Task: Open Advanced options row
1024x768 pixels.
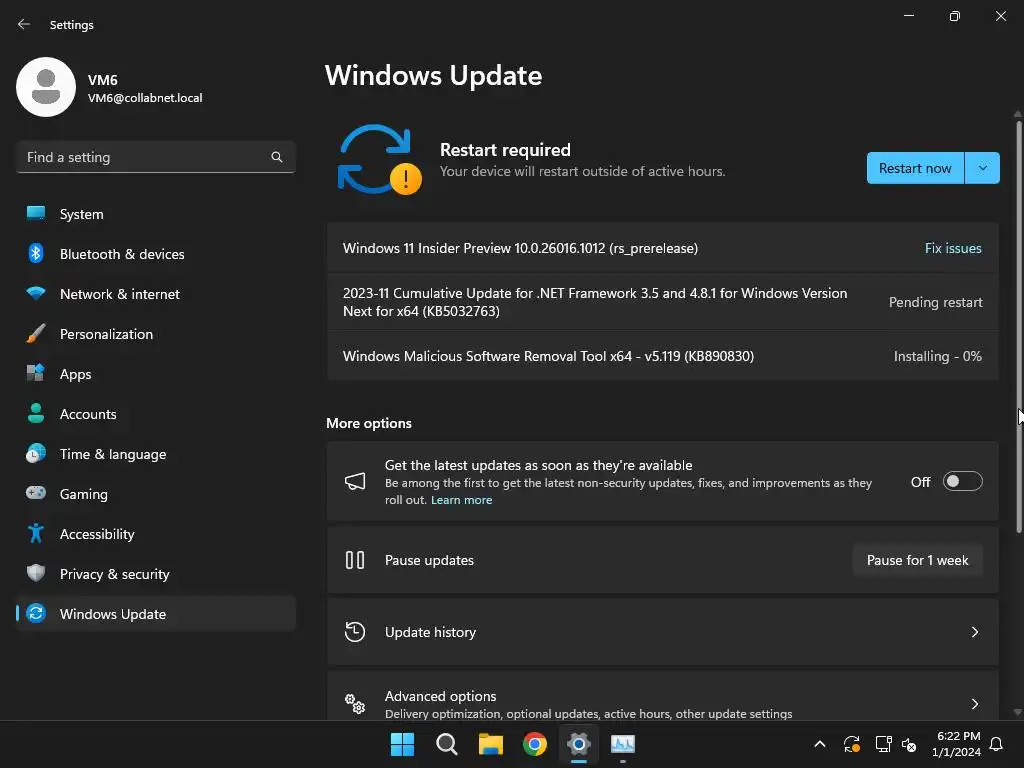Action: point(663,696)
